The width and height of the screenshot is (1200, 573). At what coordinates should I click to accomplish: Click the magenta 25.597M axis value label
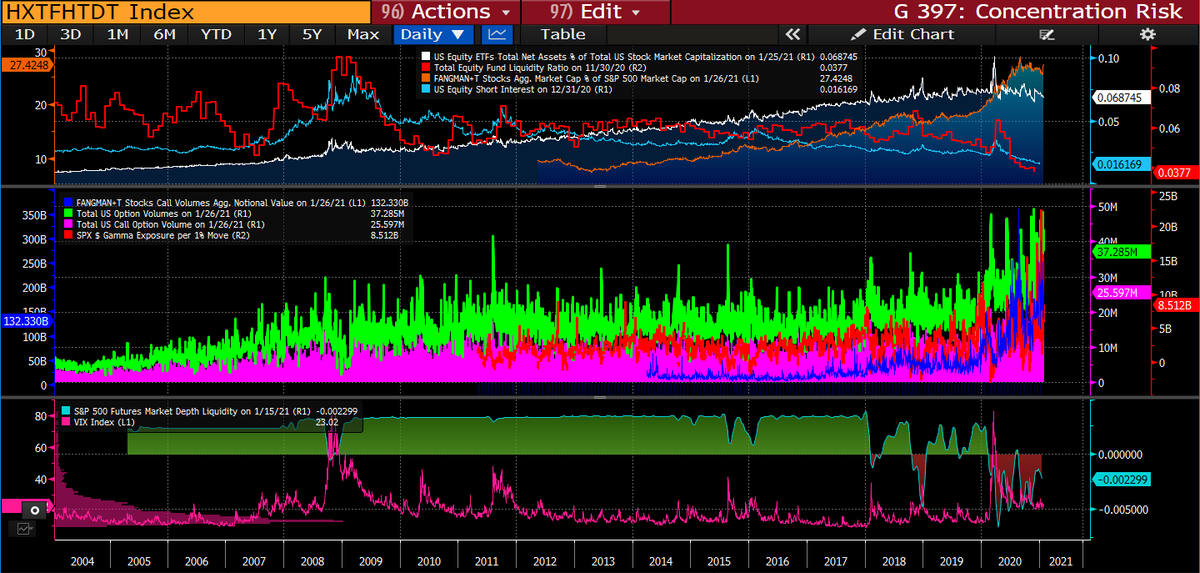(x=1124, y=292)
